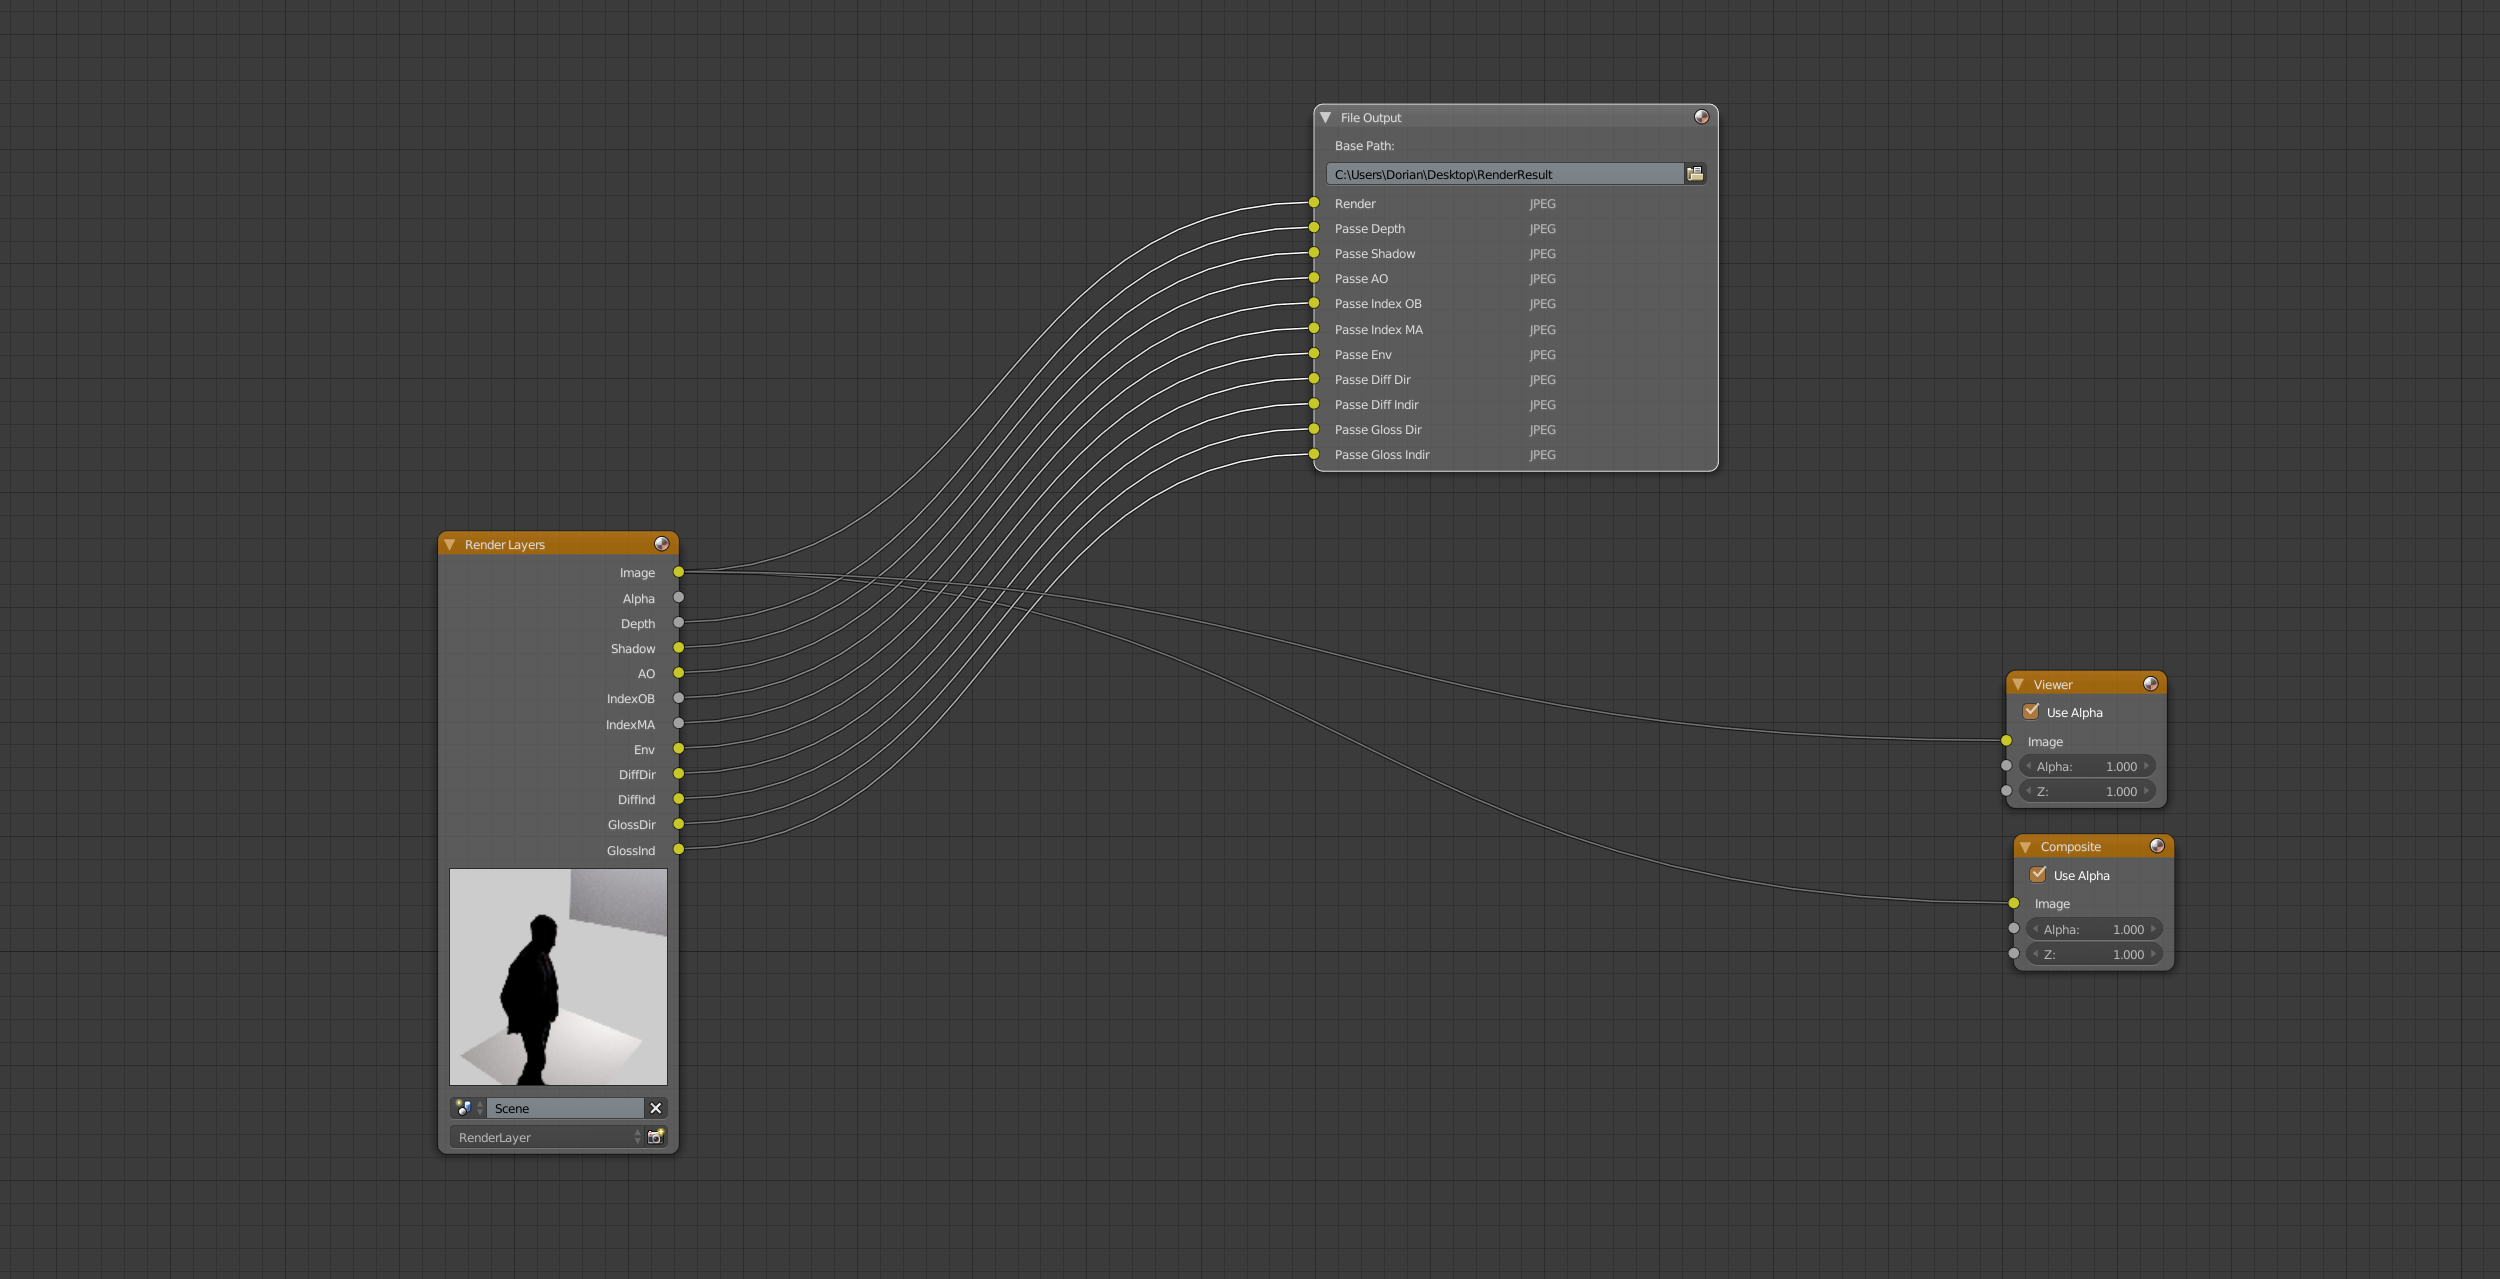The height and width of the screenshot is (1279, 2500).
Task: Select the Composite node title
Action: point(2070,847)
